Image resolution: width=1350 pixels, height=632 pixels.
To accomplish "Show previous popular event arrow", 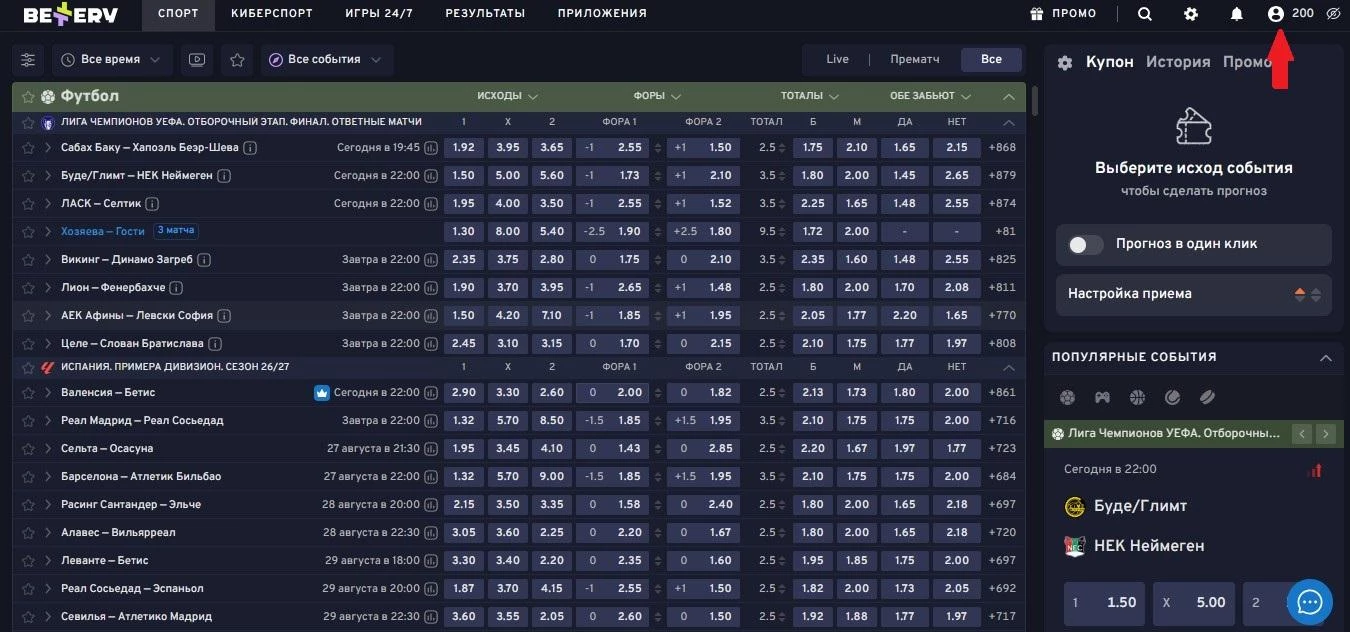I will (x=1301, y=434).
